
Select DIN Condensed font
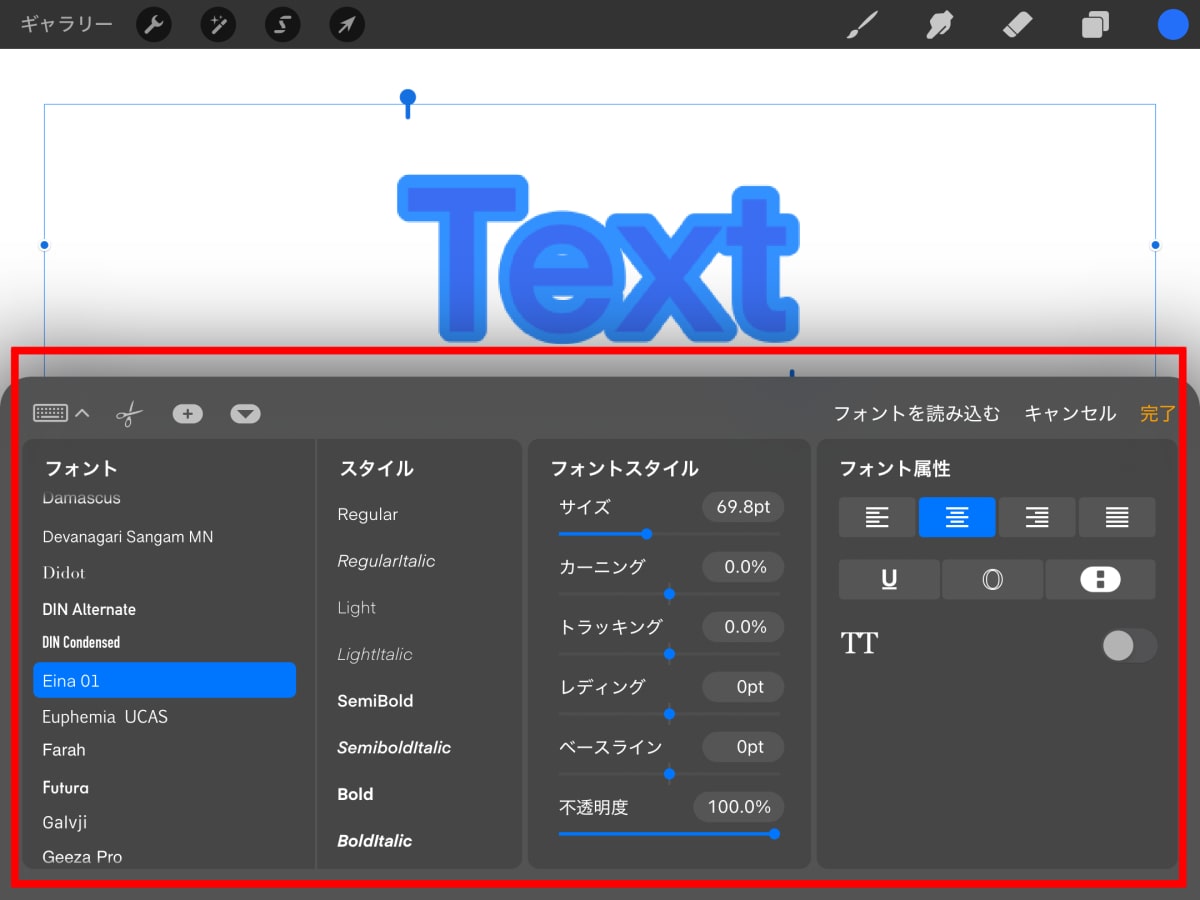coord(81,642)
